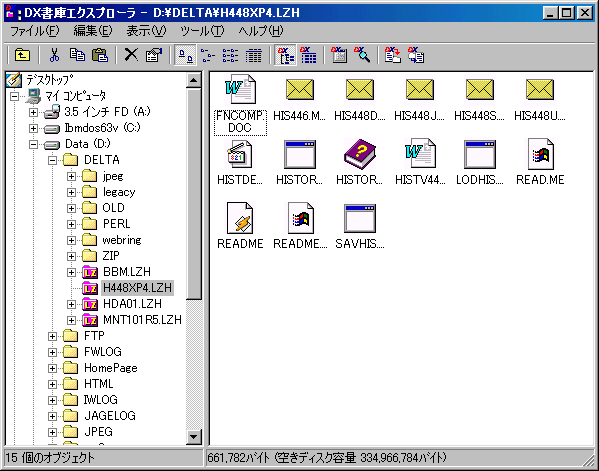Click the Up One Level folder icon

tap(23, 55)
